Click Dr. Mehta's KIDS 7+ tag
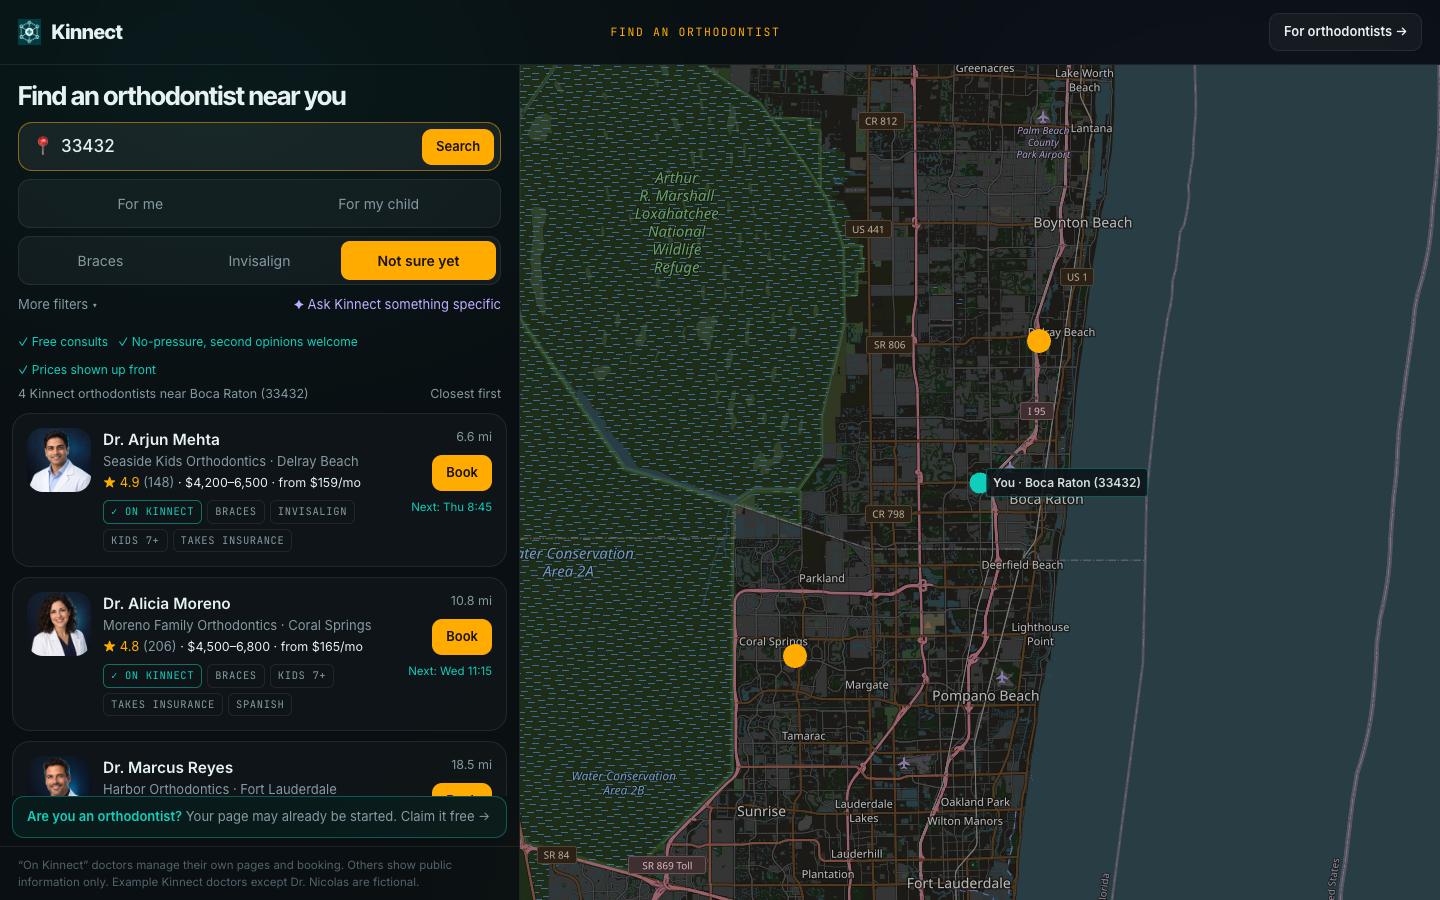This screenshot has height=900, width=1440. coord(135,541)
